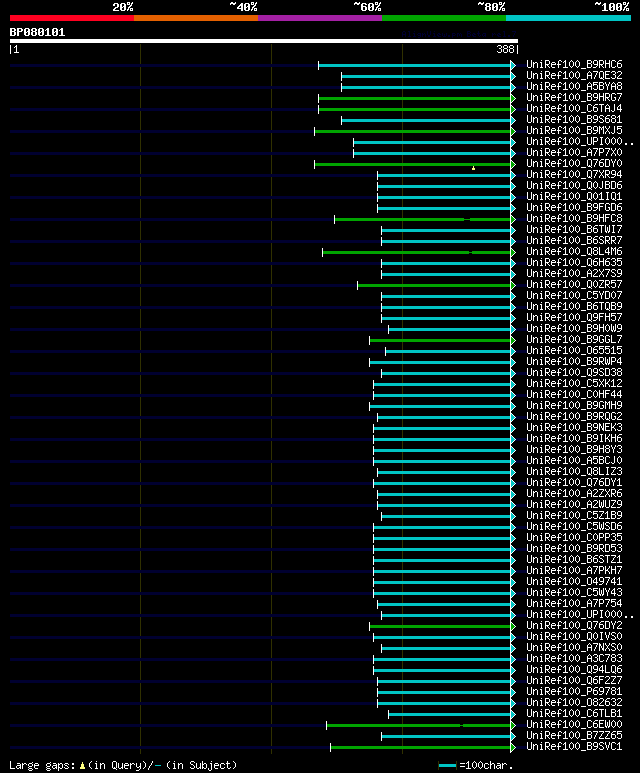Click the UniRef100_C6TLB1 label
This screenshot has width=640, height=773.
[574, 714]
